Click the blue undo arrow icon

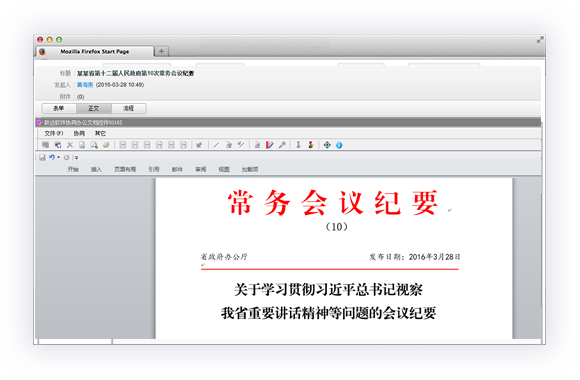click(x=52, y=157)
